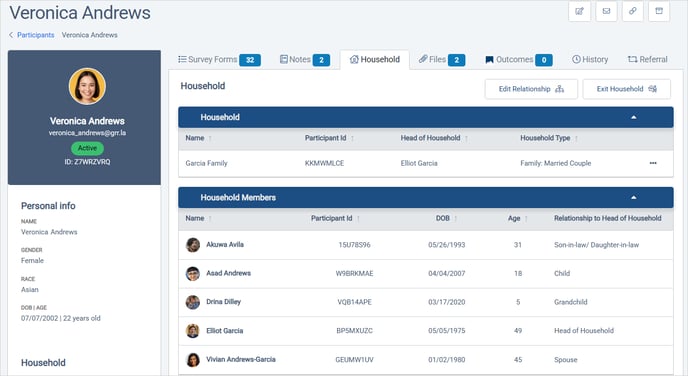The width and height of the screenshot is (688, 376).
Task: Click Family: Married Couple household type
Action: [x=555, y=163]
